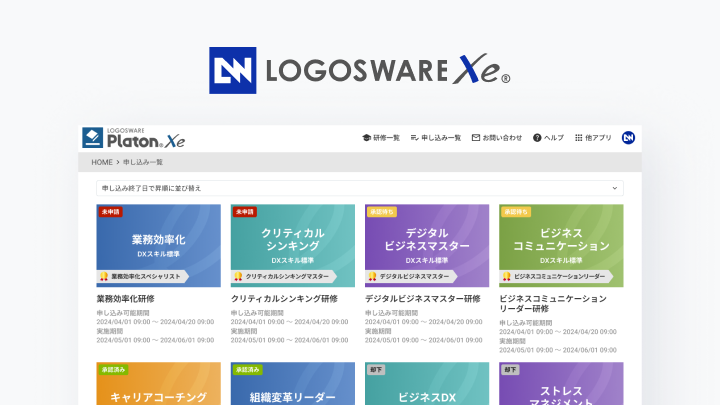This screenshot has height=405, width=720.
Task: Select 申し込み一覧 in the top navigation
Action: pos(441,137)
